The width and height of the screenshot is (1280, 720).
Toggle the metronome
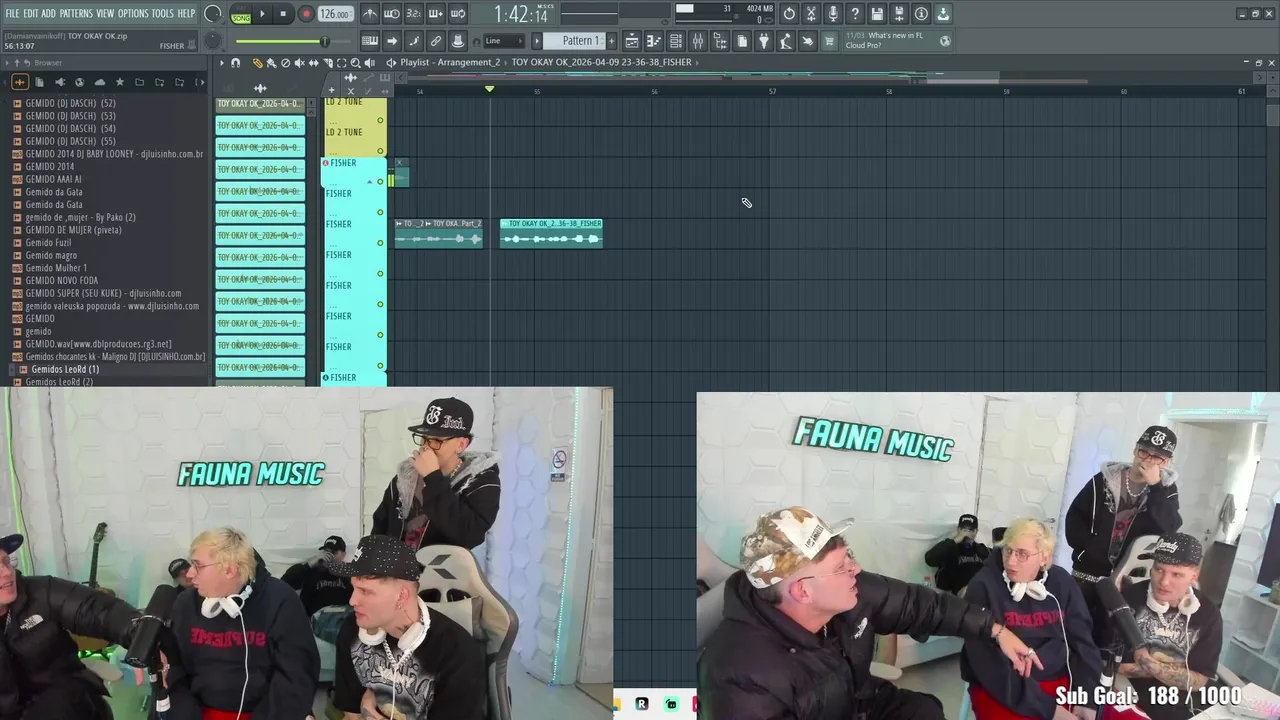coord(370,14)
